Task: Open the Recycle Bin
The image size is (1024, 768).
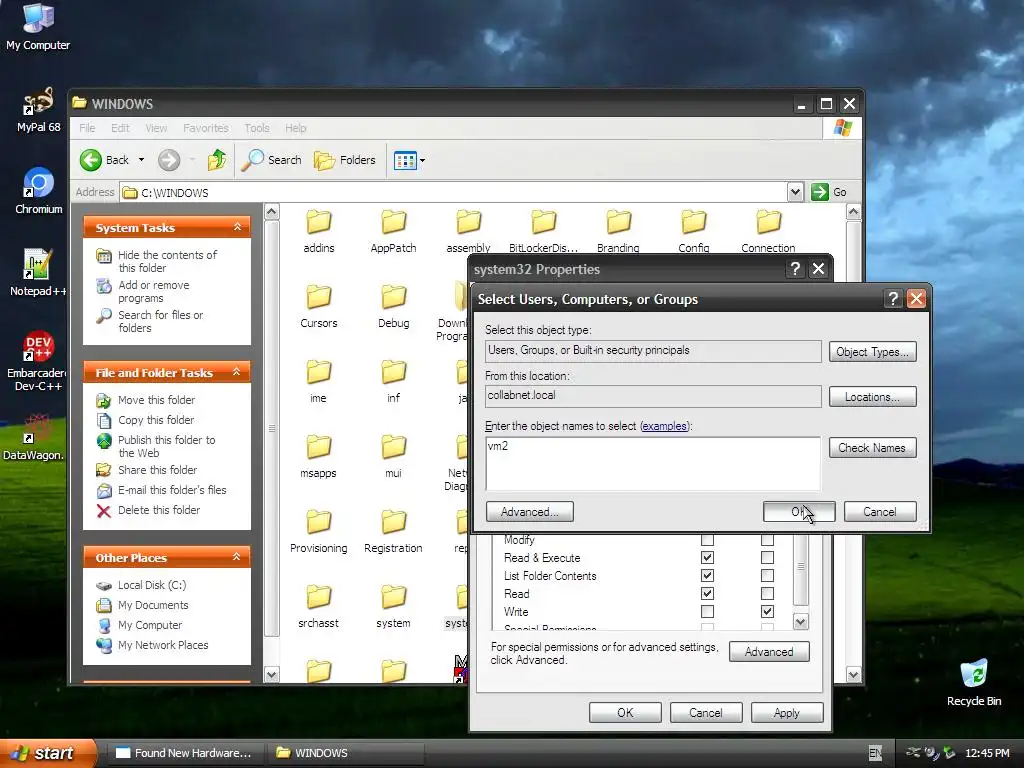Action: (974, 682)
